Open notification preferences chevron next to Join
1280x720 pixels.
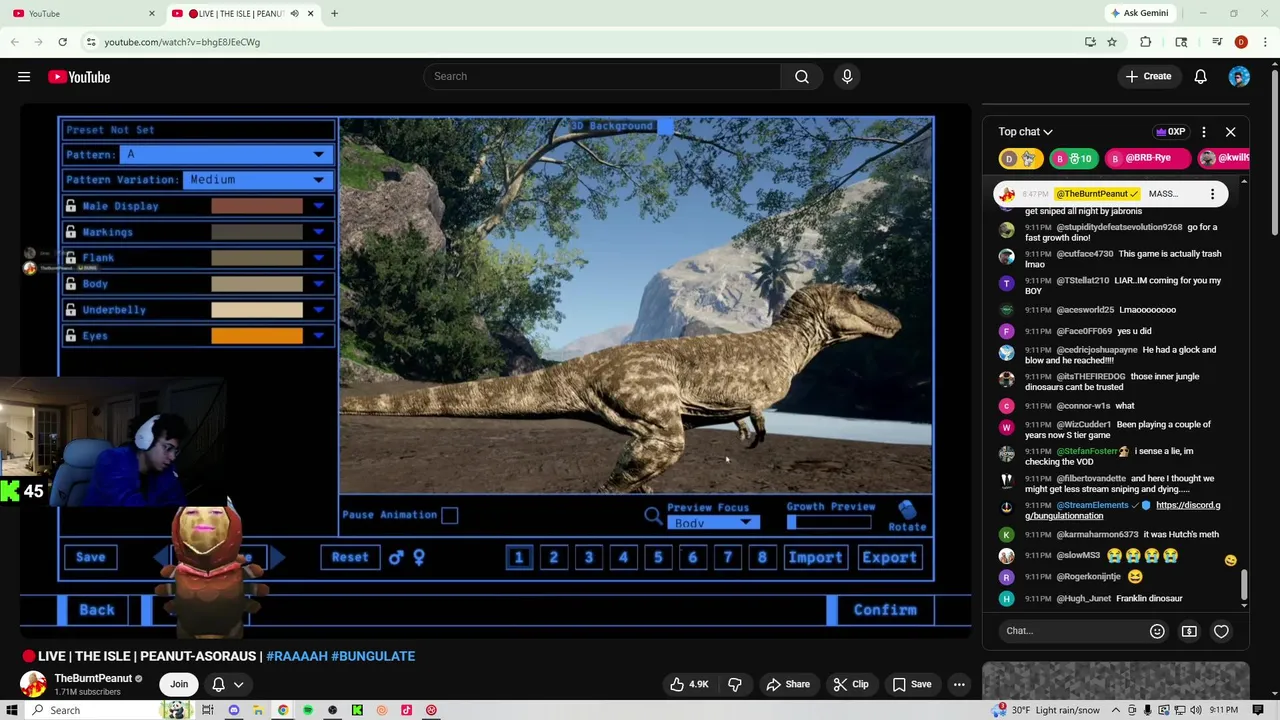tap(239, 684)
